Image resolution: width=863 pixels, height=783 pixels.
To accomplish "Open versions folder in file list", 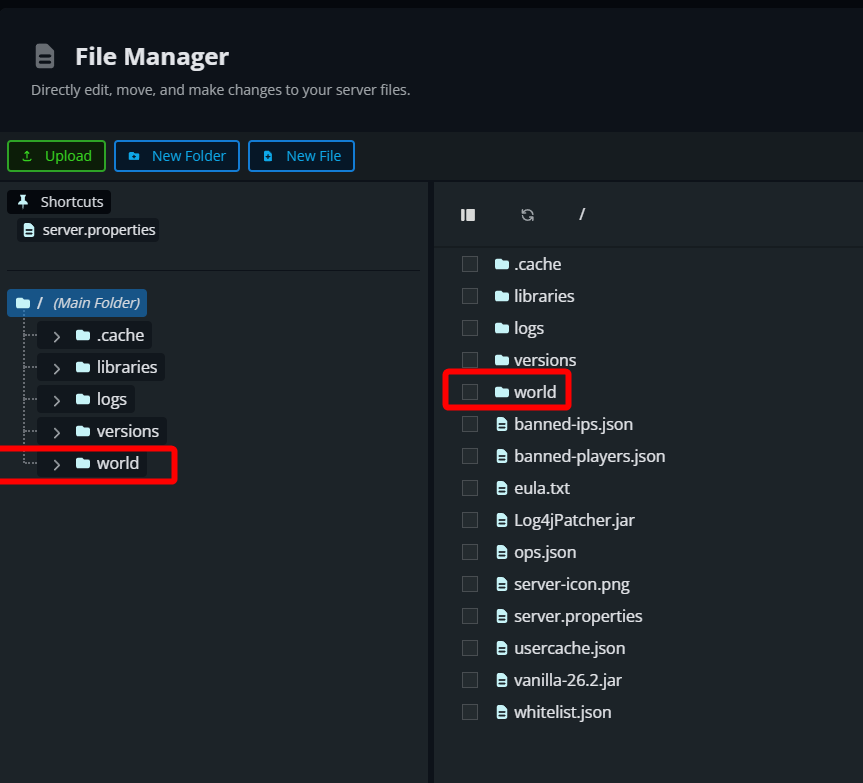I will [545, 360].
